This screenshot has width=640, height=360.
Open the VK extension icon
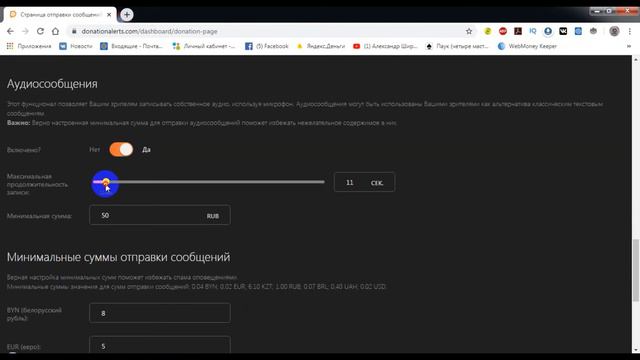click(563, 31)
